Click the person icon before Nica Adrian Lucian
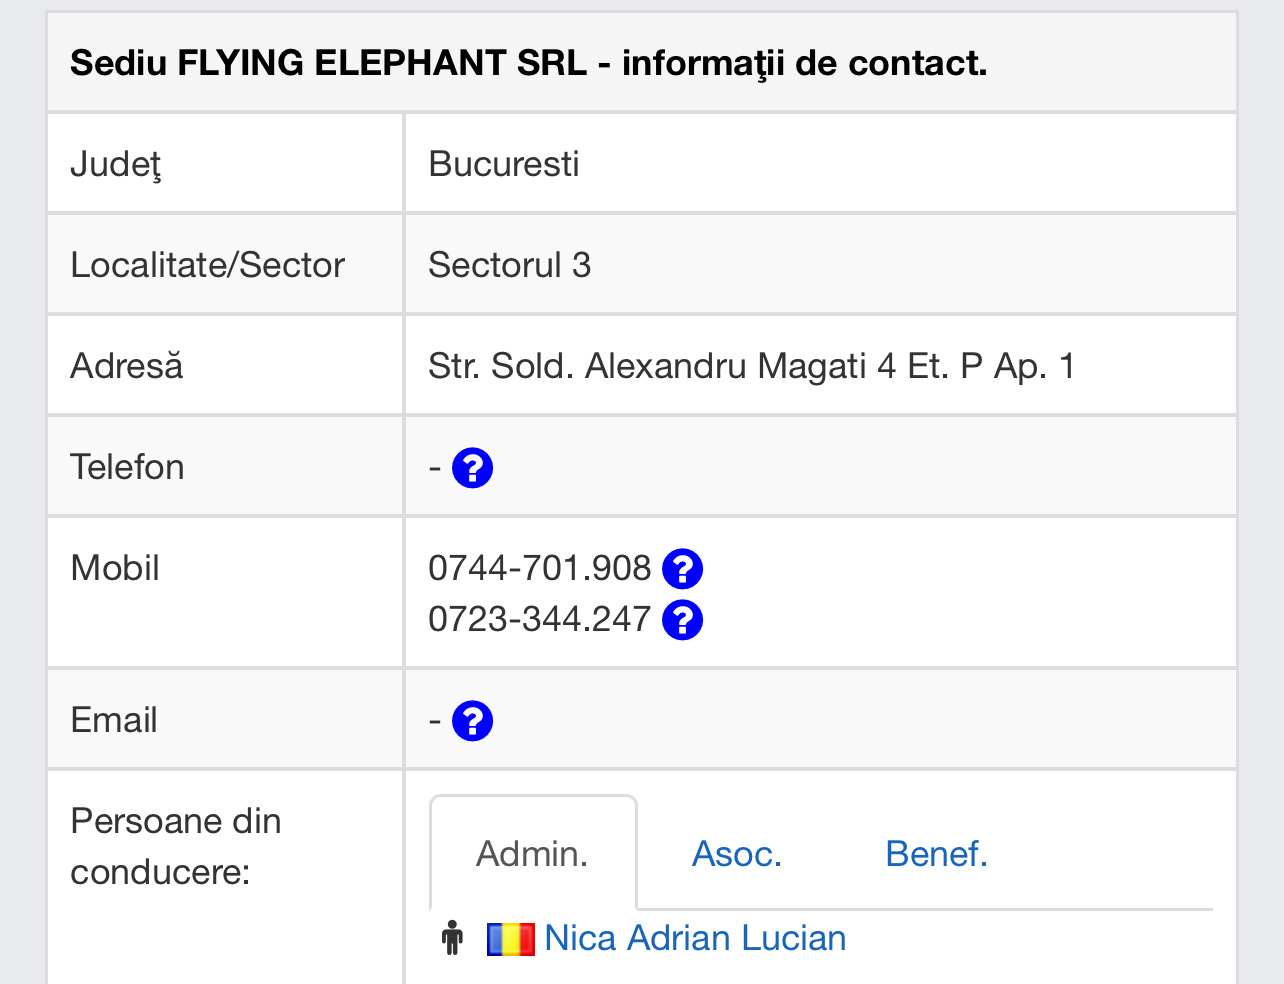Screen dimensions: 1284x984 coord(453,938)
